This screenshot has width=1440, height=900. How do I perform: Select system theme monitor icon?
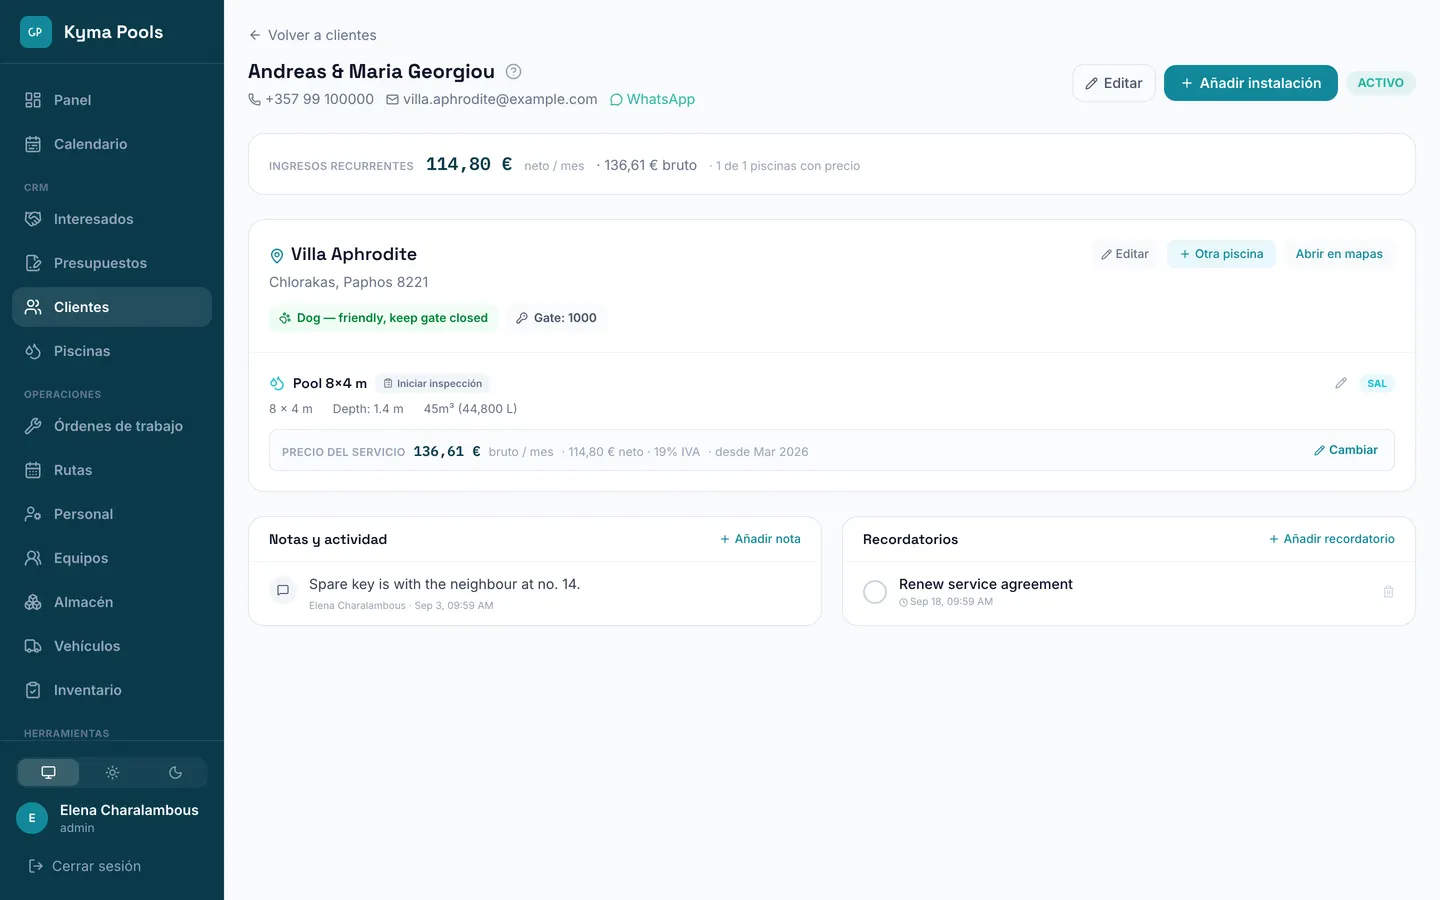(x=48, y=772)
